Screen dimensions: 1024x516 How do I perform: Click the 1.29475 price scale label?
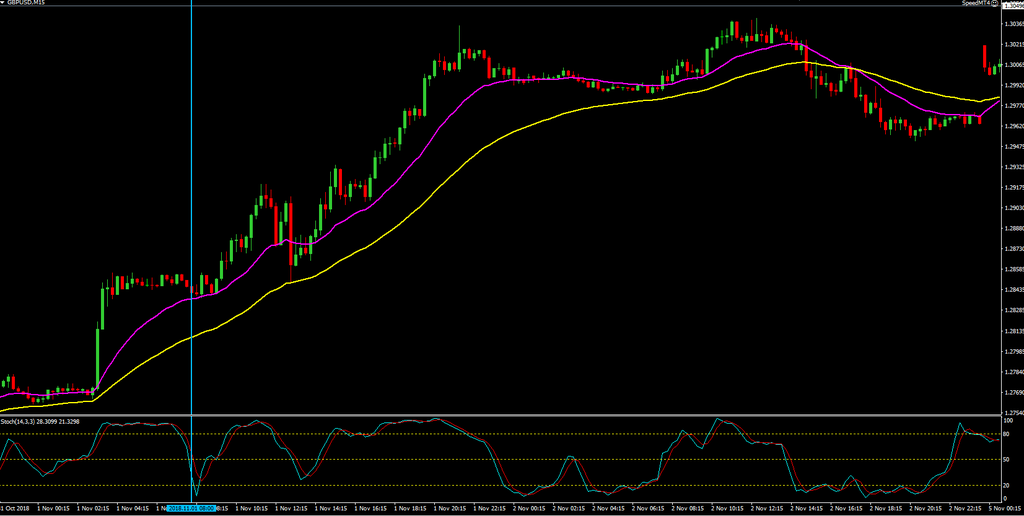[x=1013, y=146]
